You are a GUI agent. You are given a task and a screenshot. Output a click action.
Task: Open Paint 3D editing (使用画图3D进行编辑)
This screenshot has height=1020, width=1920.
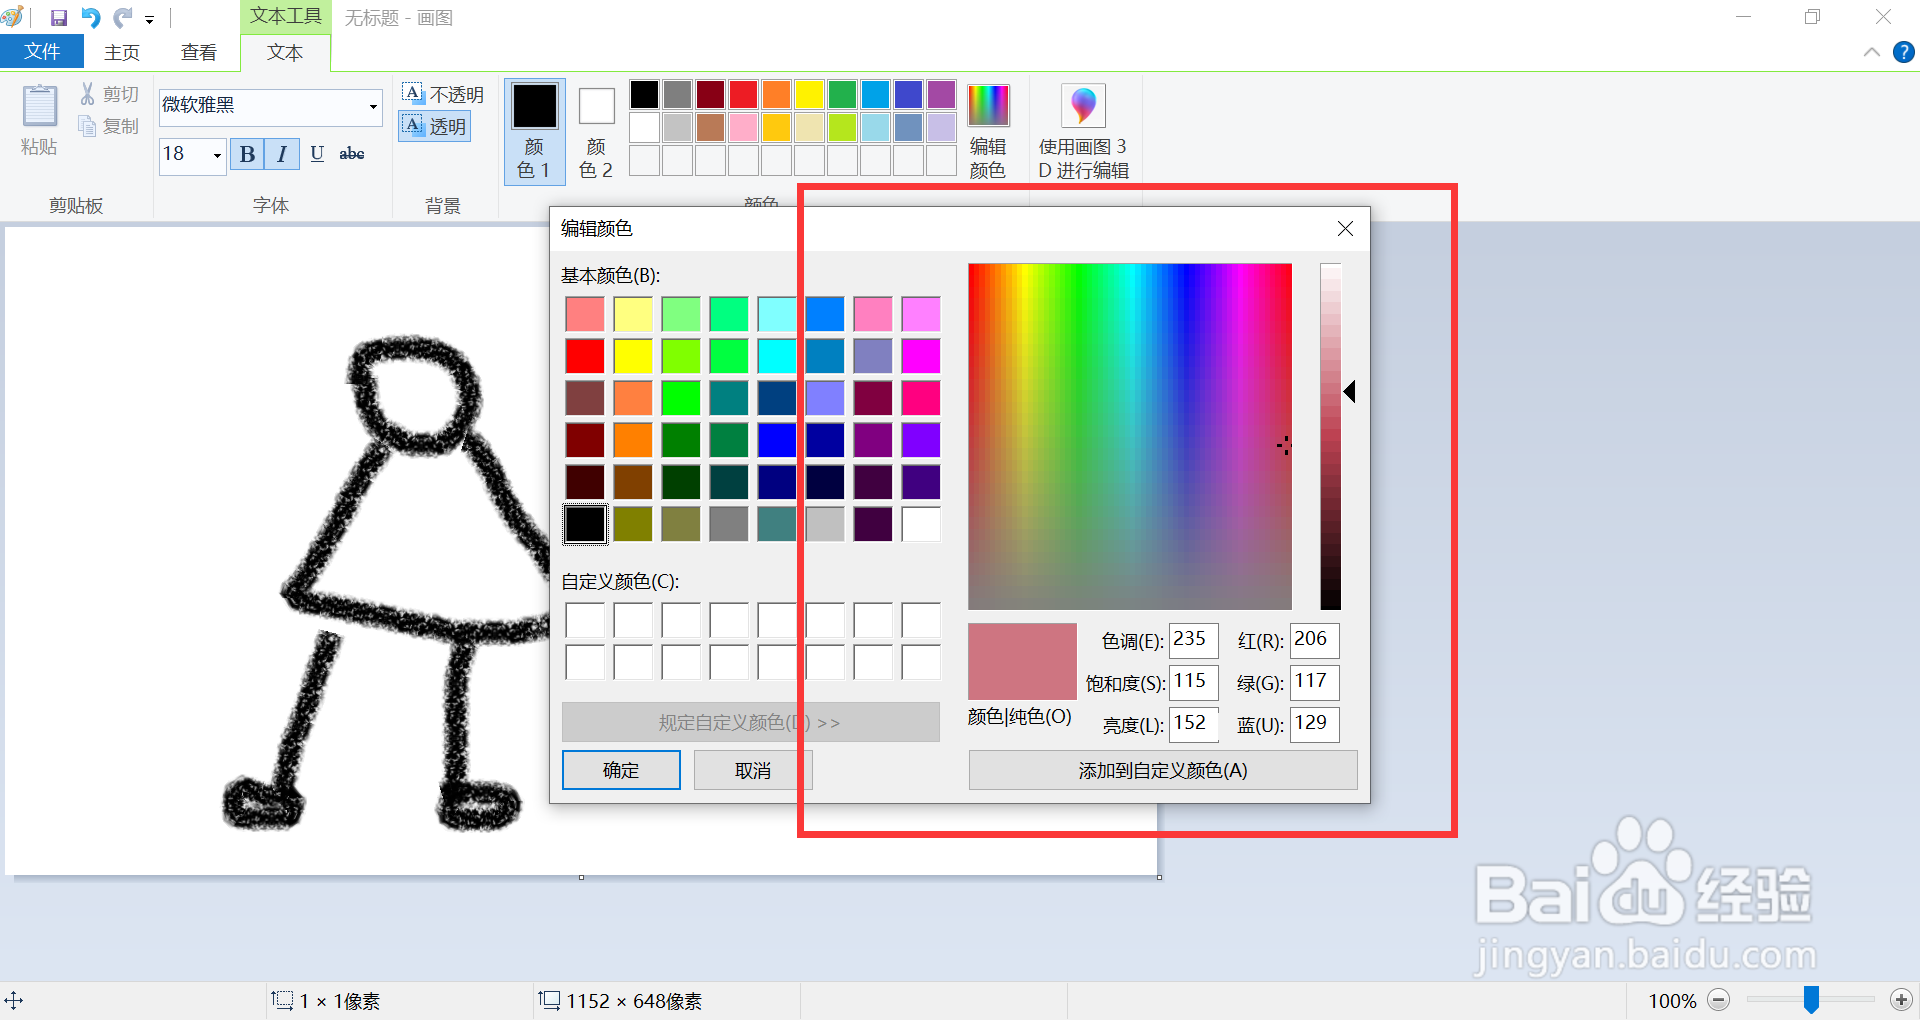(1083, 105)
